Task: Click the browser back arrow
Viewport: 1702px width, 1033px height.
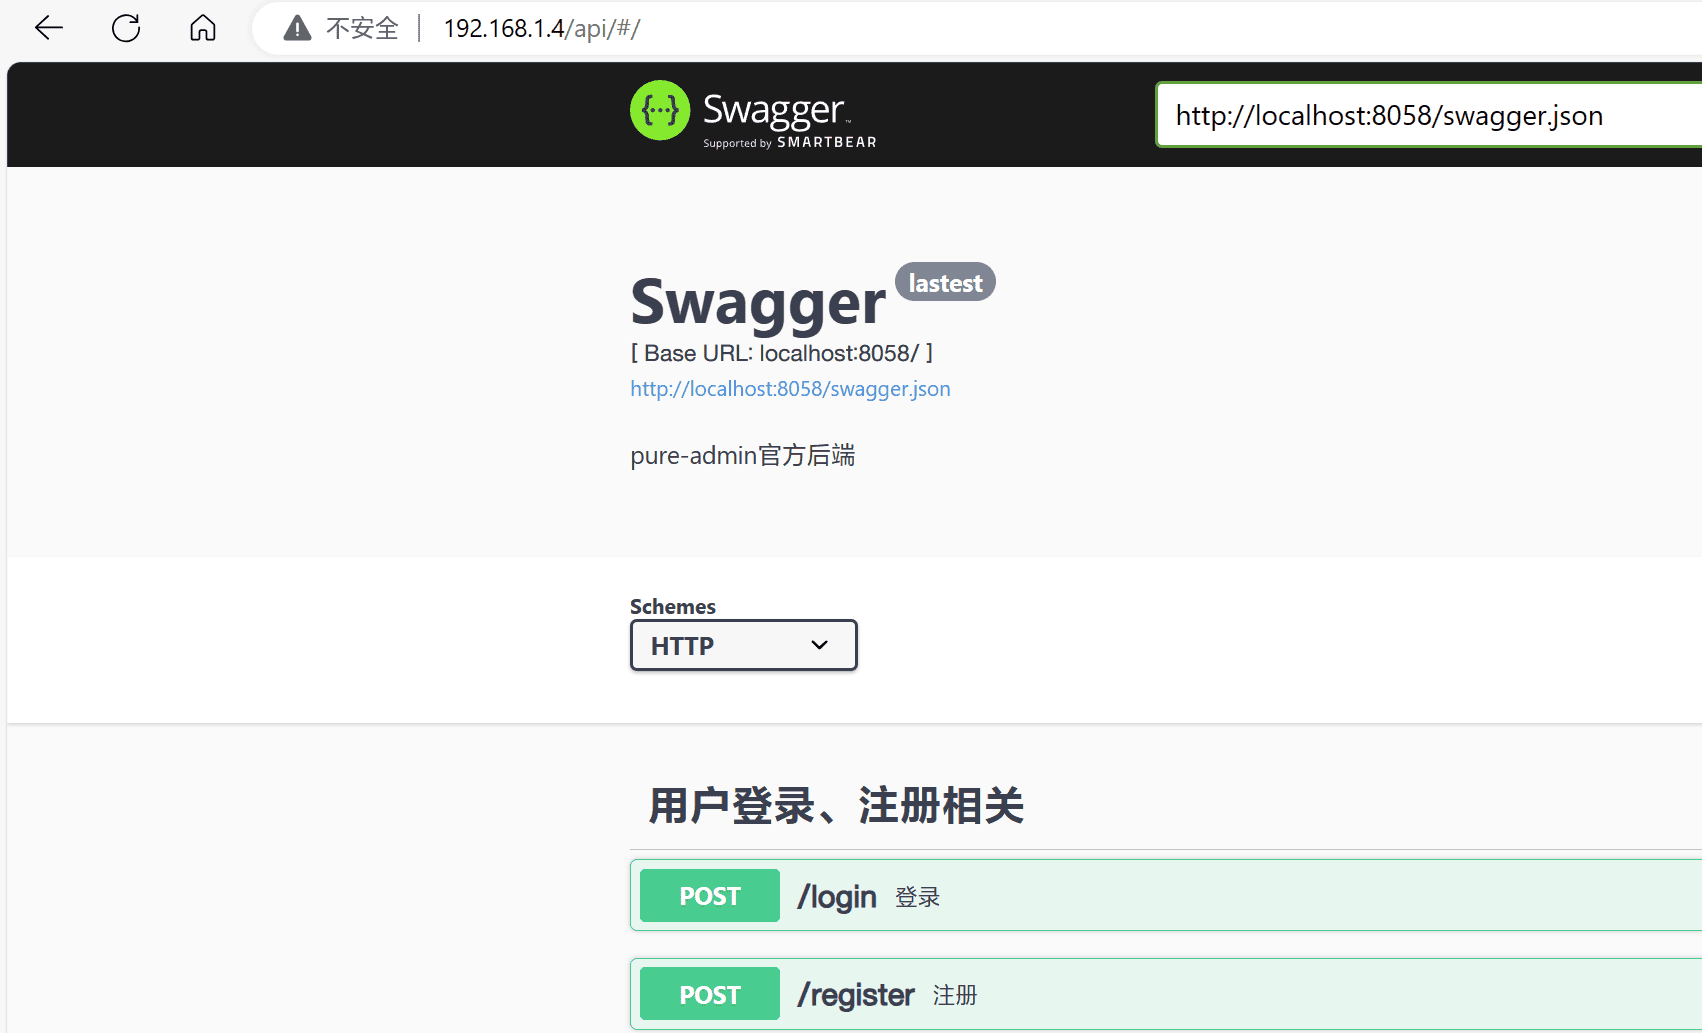Action: click(x=48, y=28)
